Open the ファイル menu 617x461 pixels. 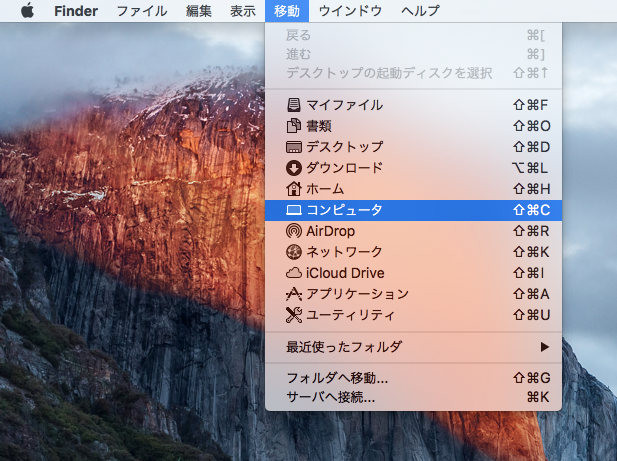click(x=142, y=11)
